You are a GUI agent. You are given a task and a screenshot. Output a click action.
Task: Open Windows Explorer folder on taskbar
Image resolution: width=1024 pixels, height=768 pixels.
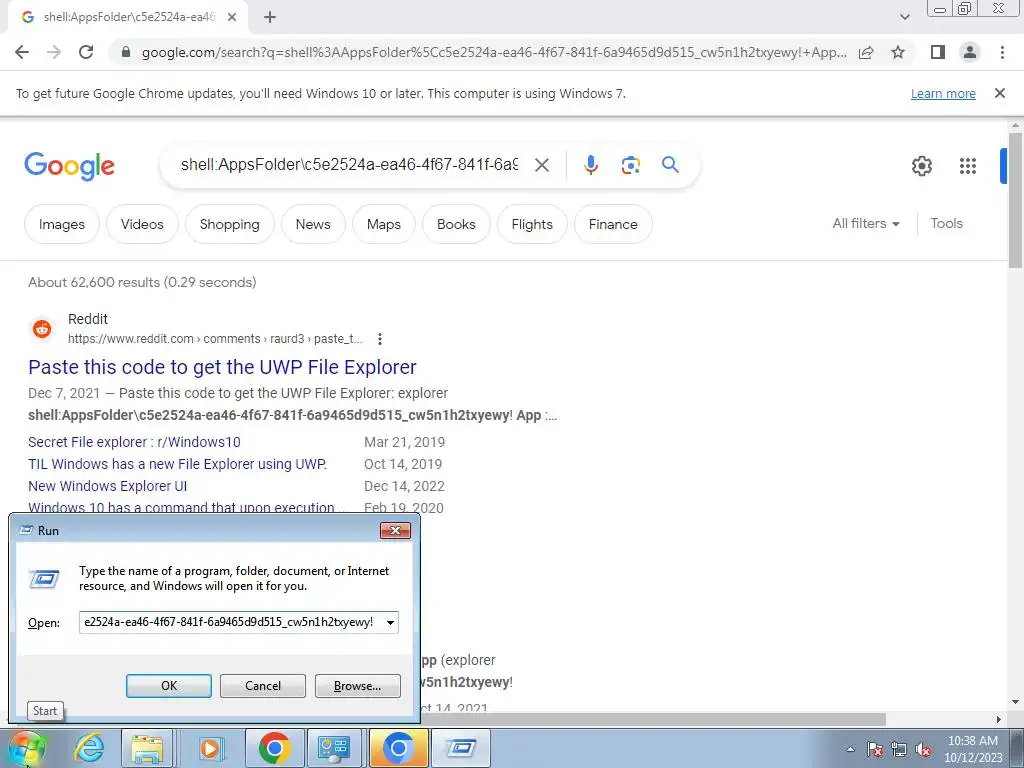click(x=148, y=748)
